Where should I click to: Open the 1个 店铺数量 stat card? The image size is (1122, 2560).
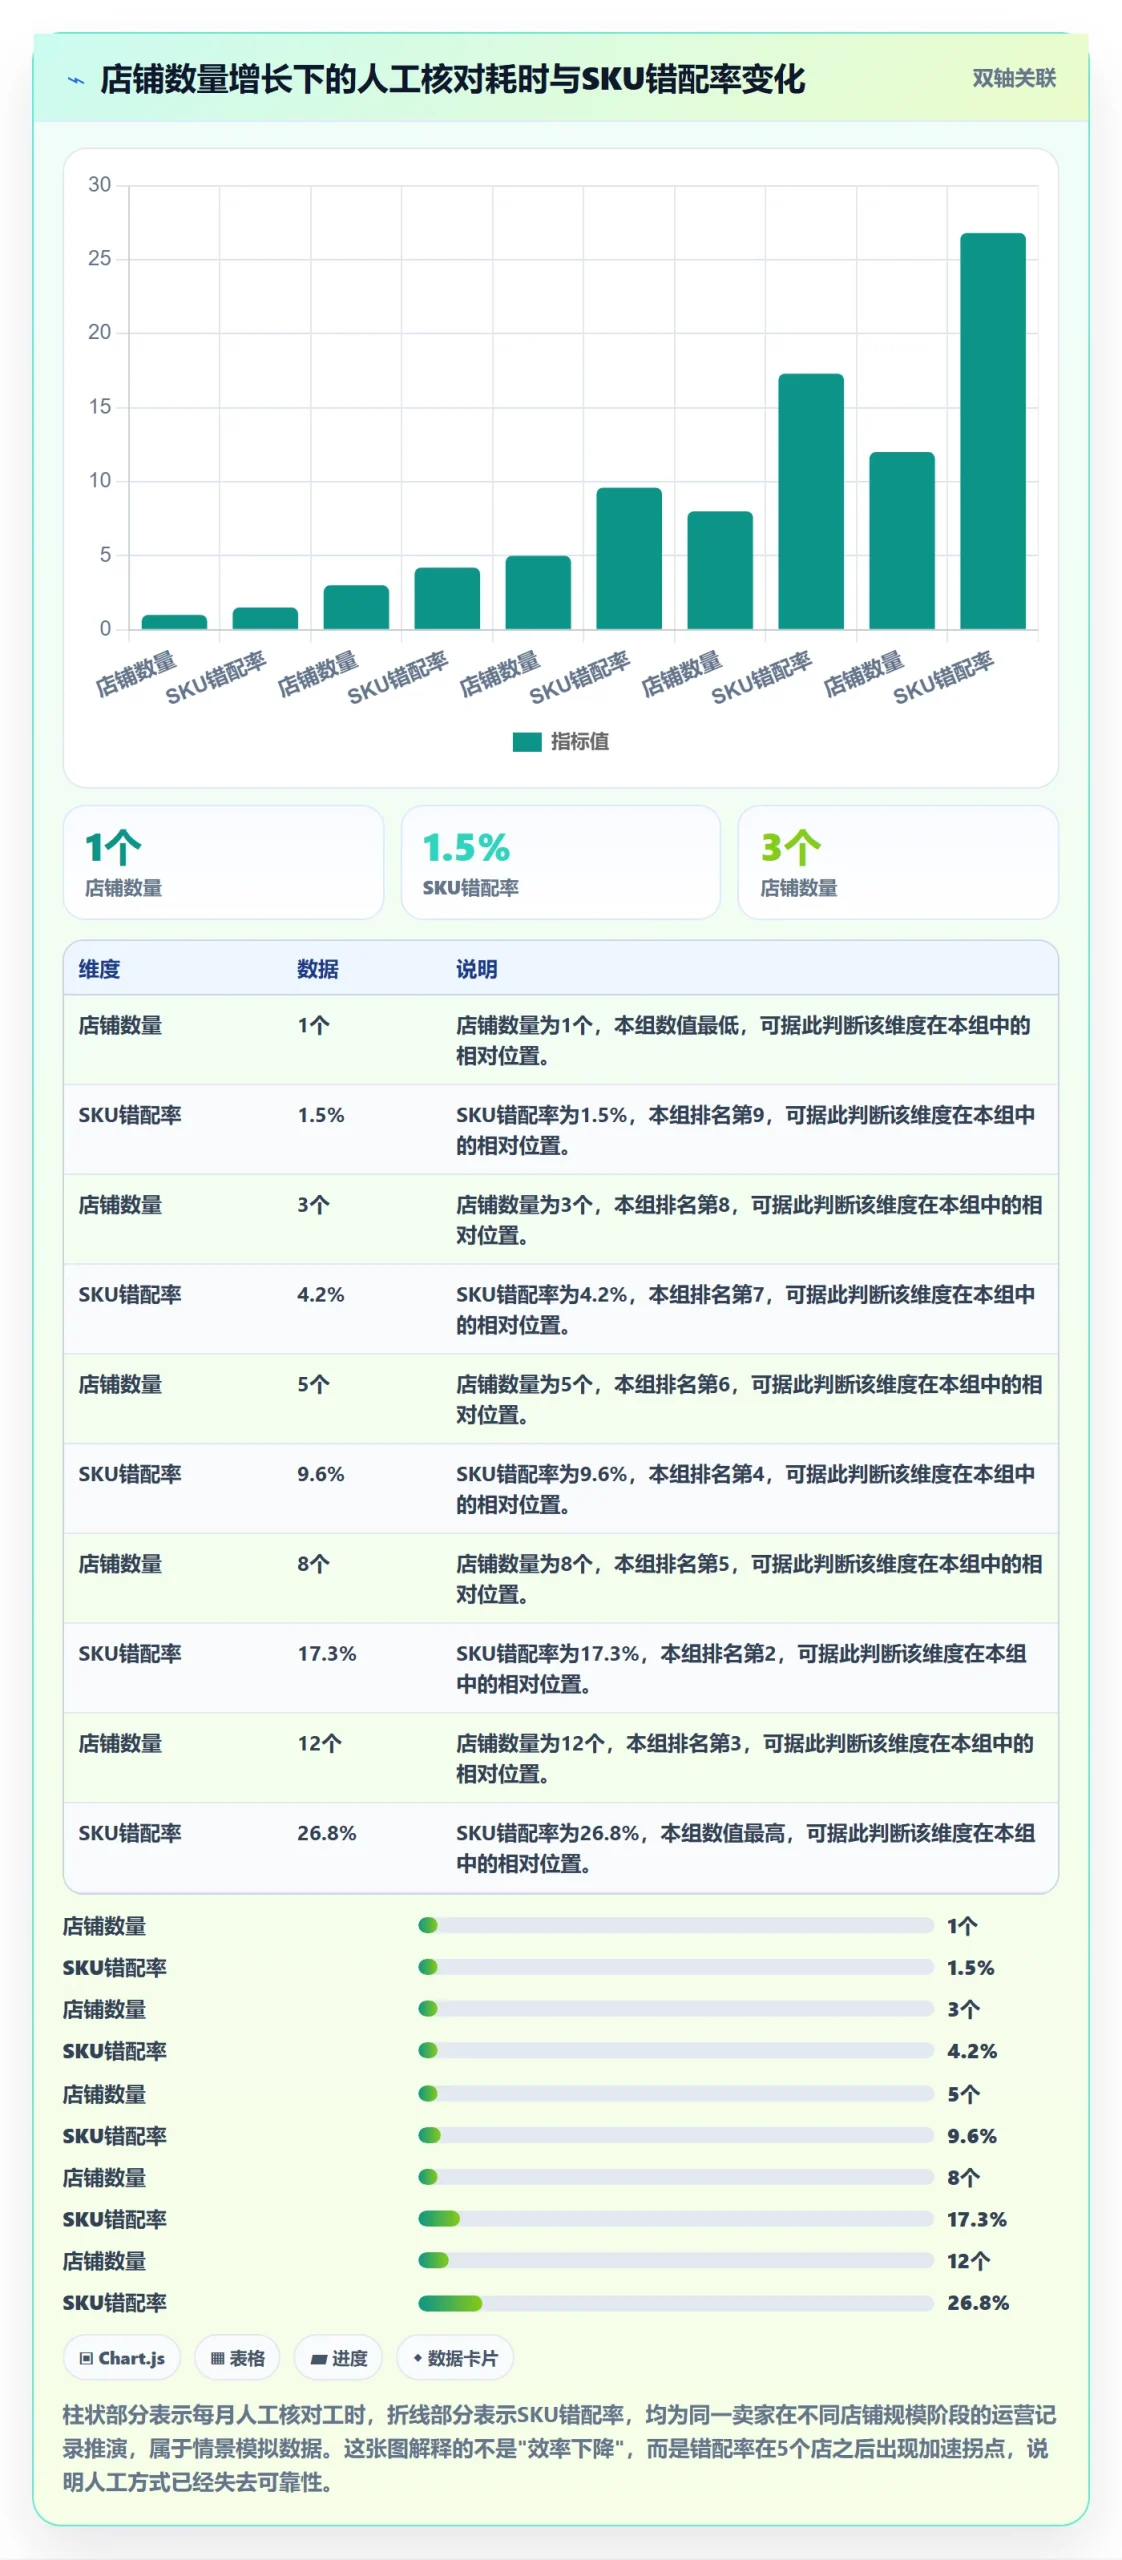223,862
